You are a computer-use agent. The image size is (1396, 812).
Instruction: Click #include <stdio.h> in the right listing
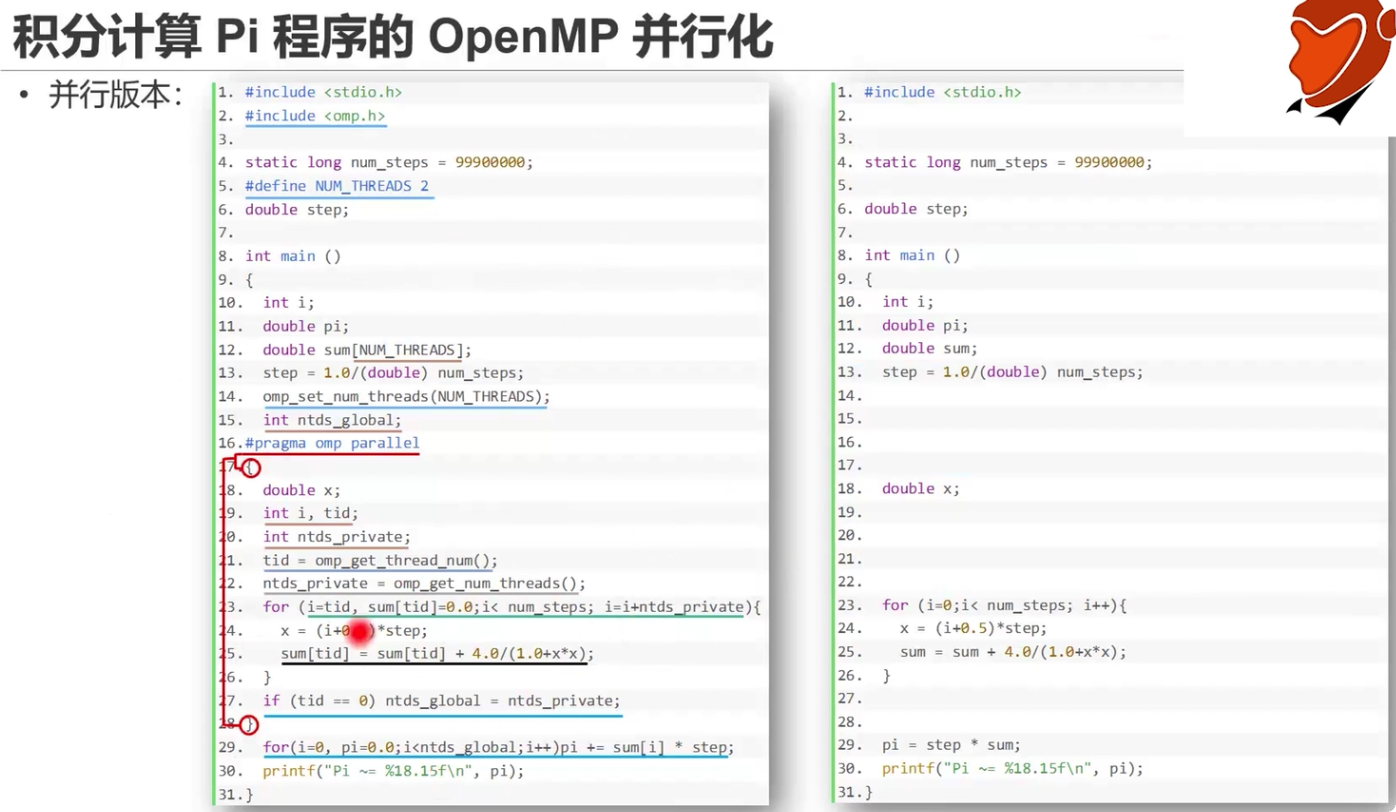942,92
